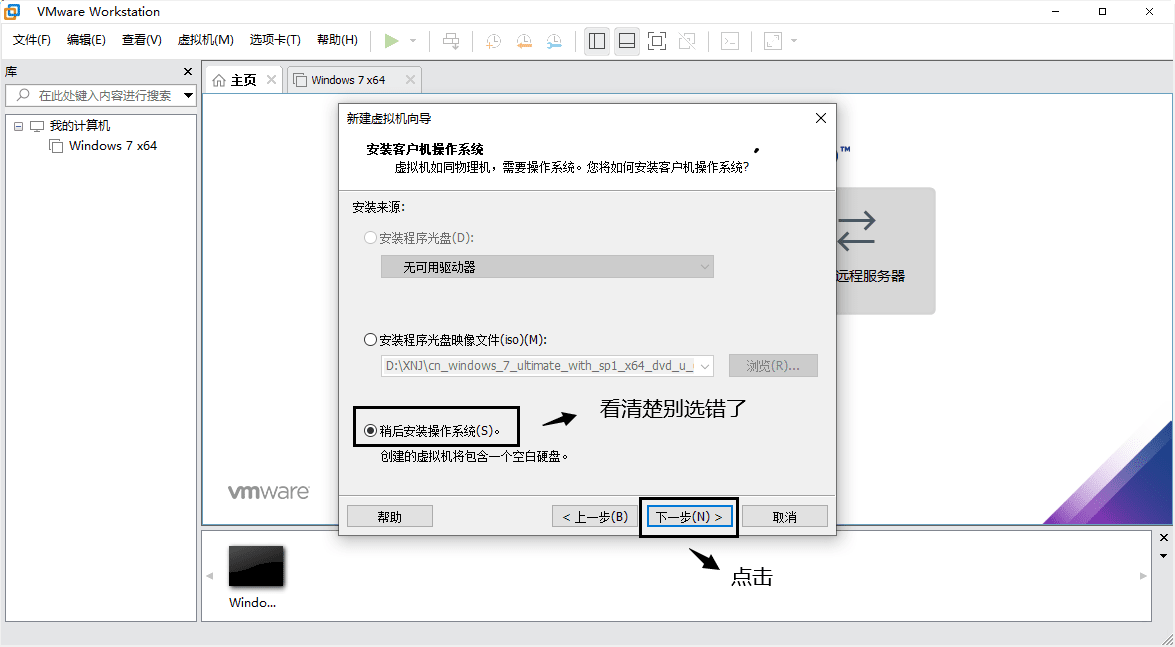
Task: Open the 虚拟机(M) menu
Action: click(x=205, y=40)
